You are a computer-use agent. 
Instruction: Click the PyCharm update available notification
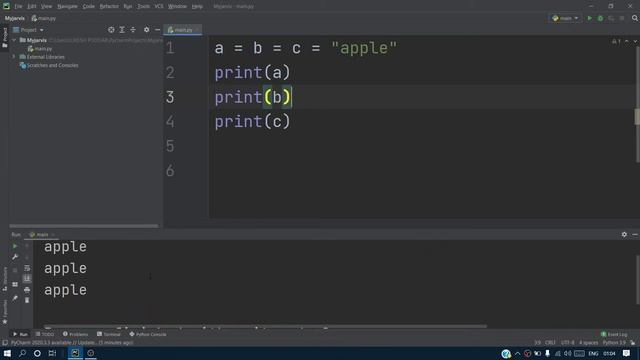pyautogui.click(x=72, y=343)
